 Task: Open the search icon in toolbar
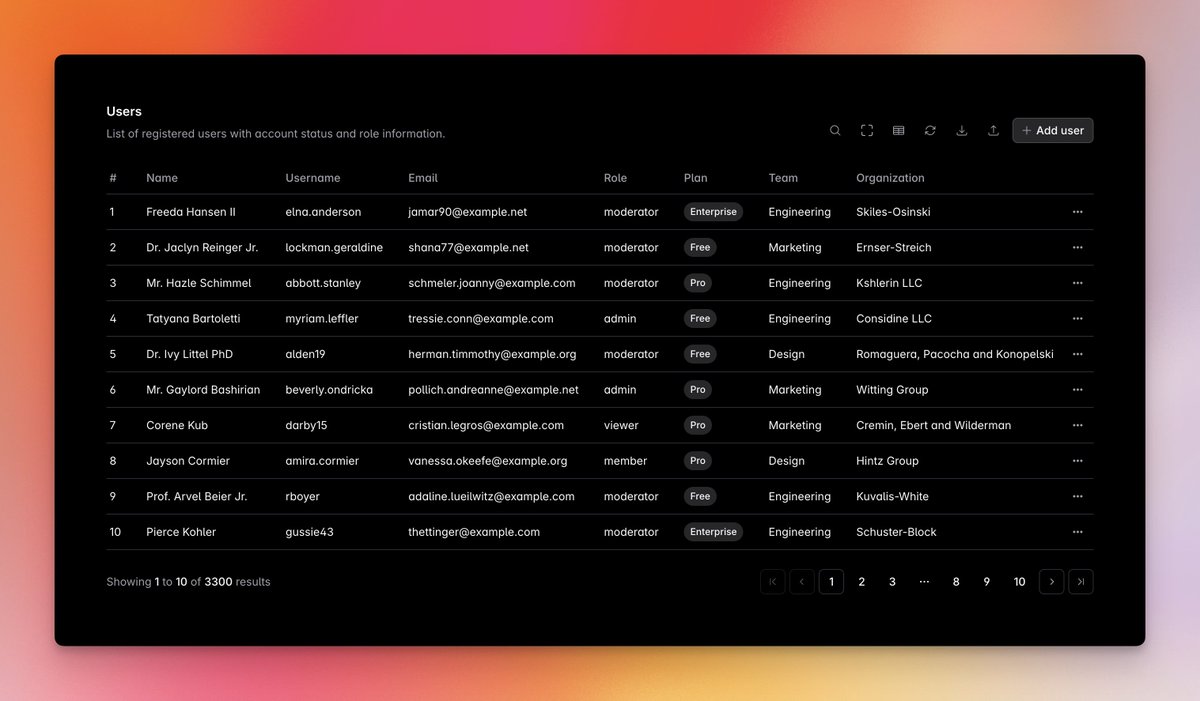click(835, 131)
